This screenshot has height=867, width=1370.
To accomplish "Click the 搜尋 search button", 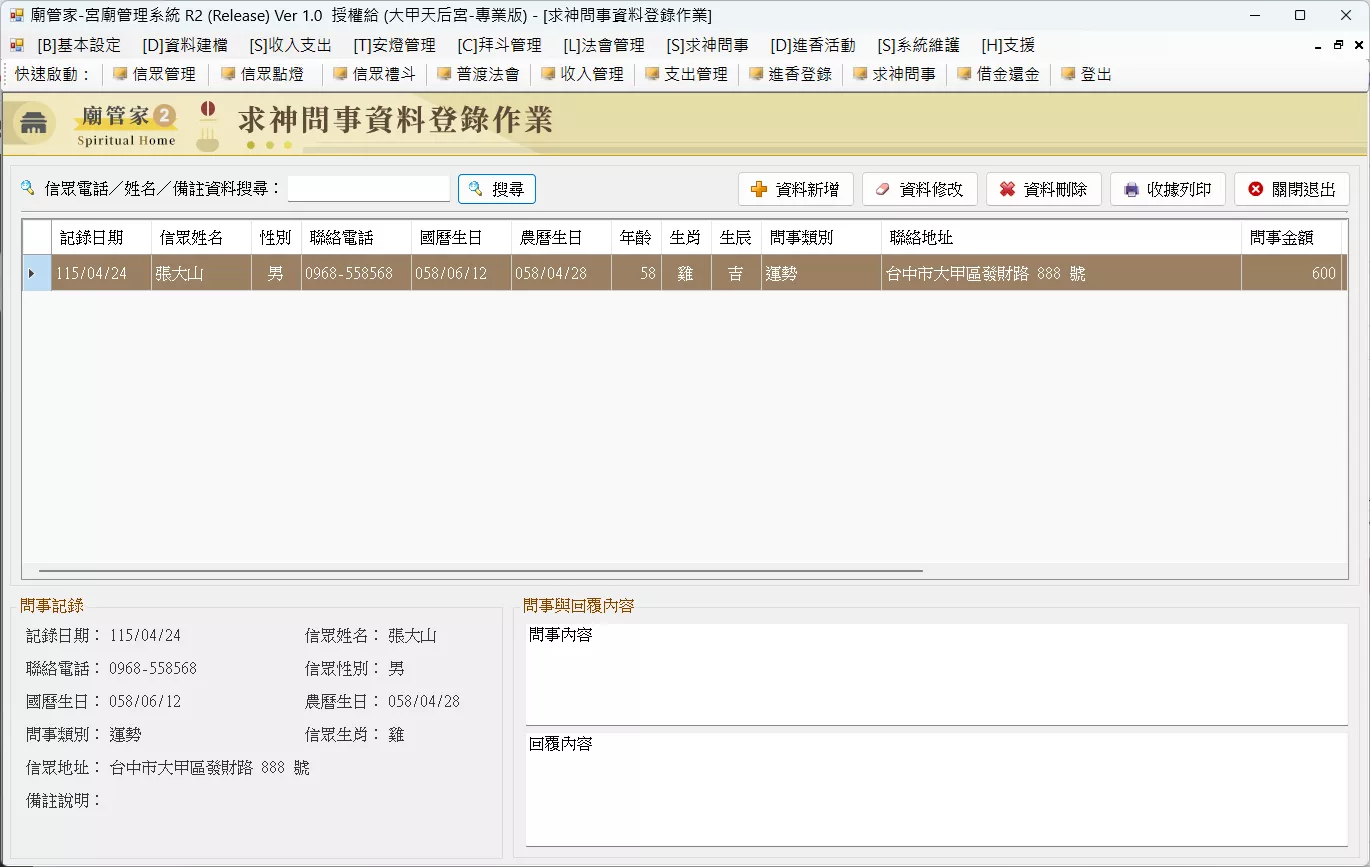I will 497,189.
